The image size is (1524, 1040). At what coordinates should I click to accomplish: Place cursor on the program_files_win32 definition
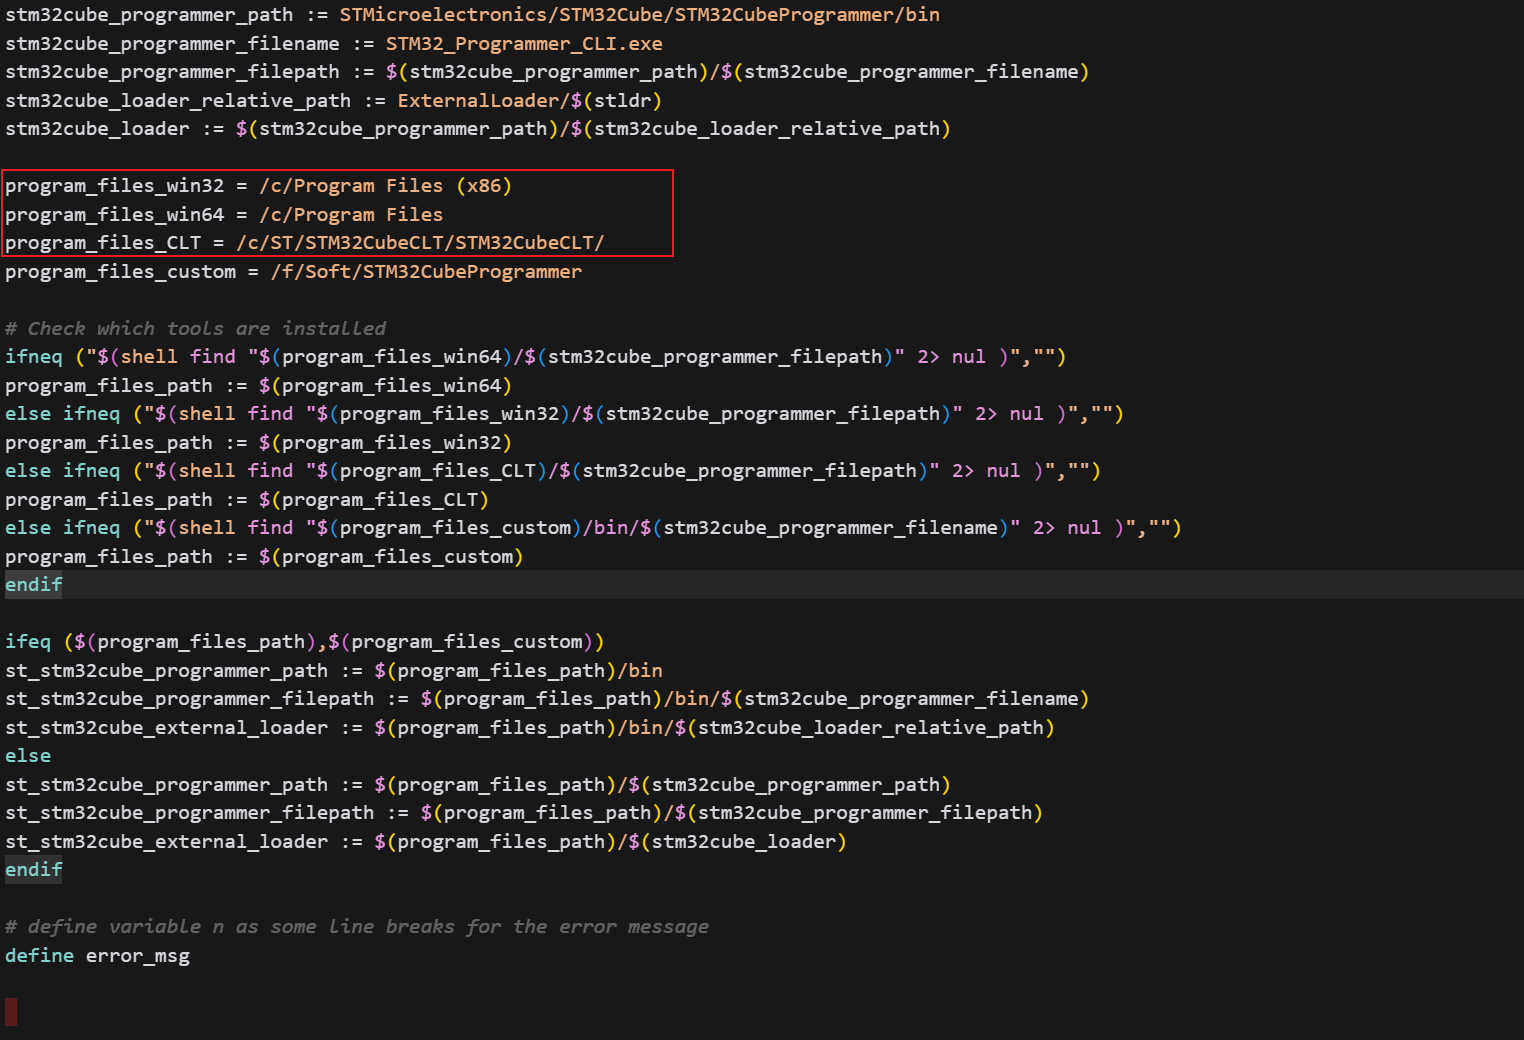114,186
